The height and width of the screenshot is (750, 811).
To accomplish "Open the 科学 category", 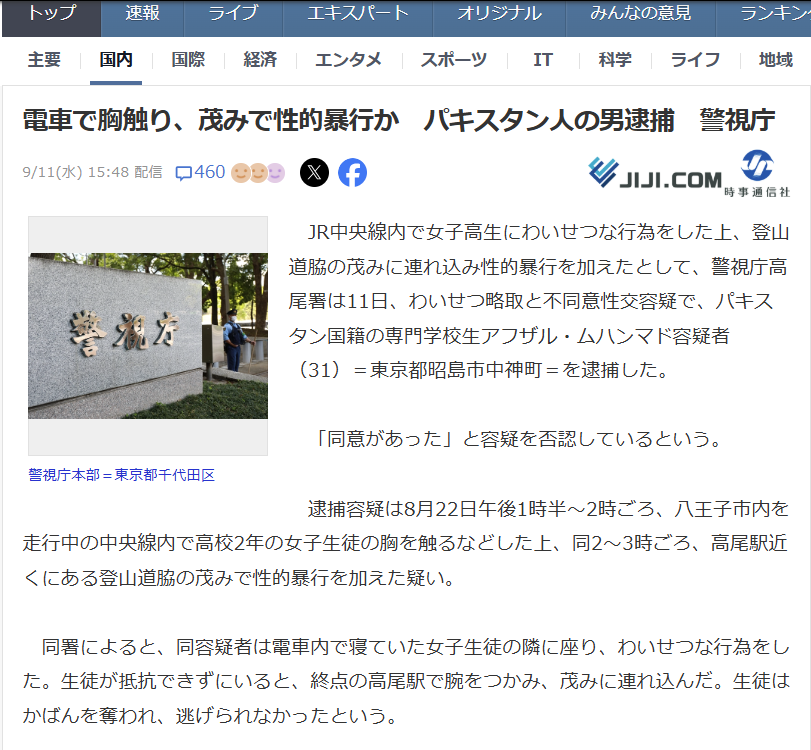I will 615,60.
